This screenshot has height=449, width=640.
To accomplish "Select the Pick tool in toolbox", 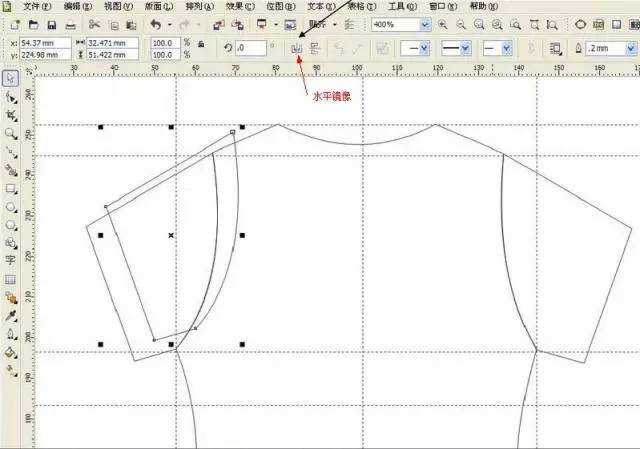I will tap(11, 78).
